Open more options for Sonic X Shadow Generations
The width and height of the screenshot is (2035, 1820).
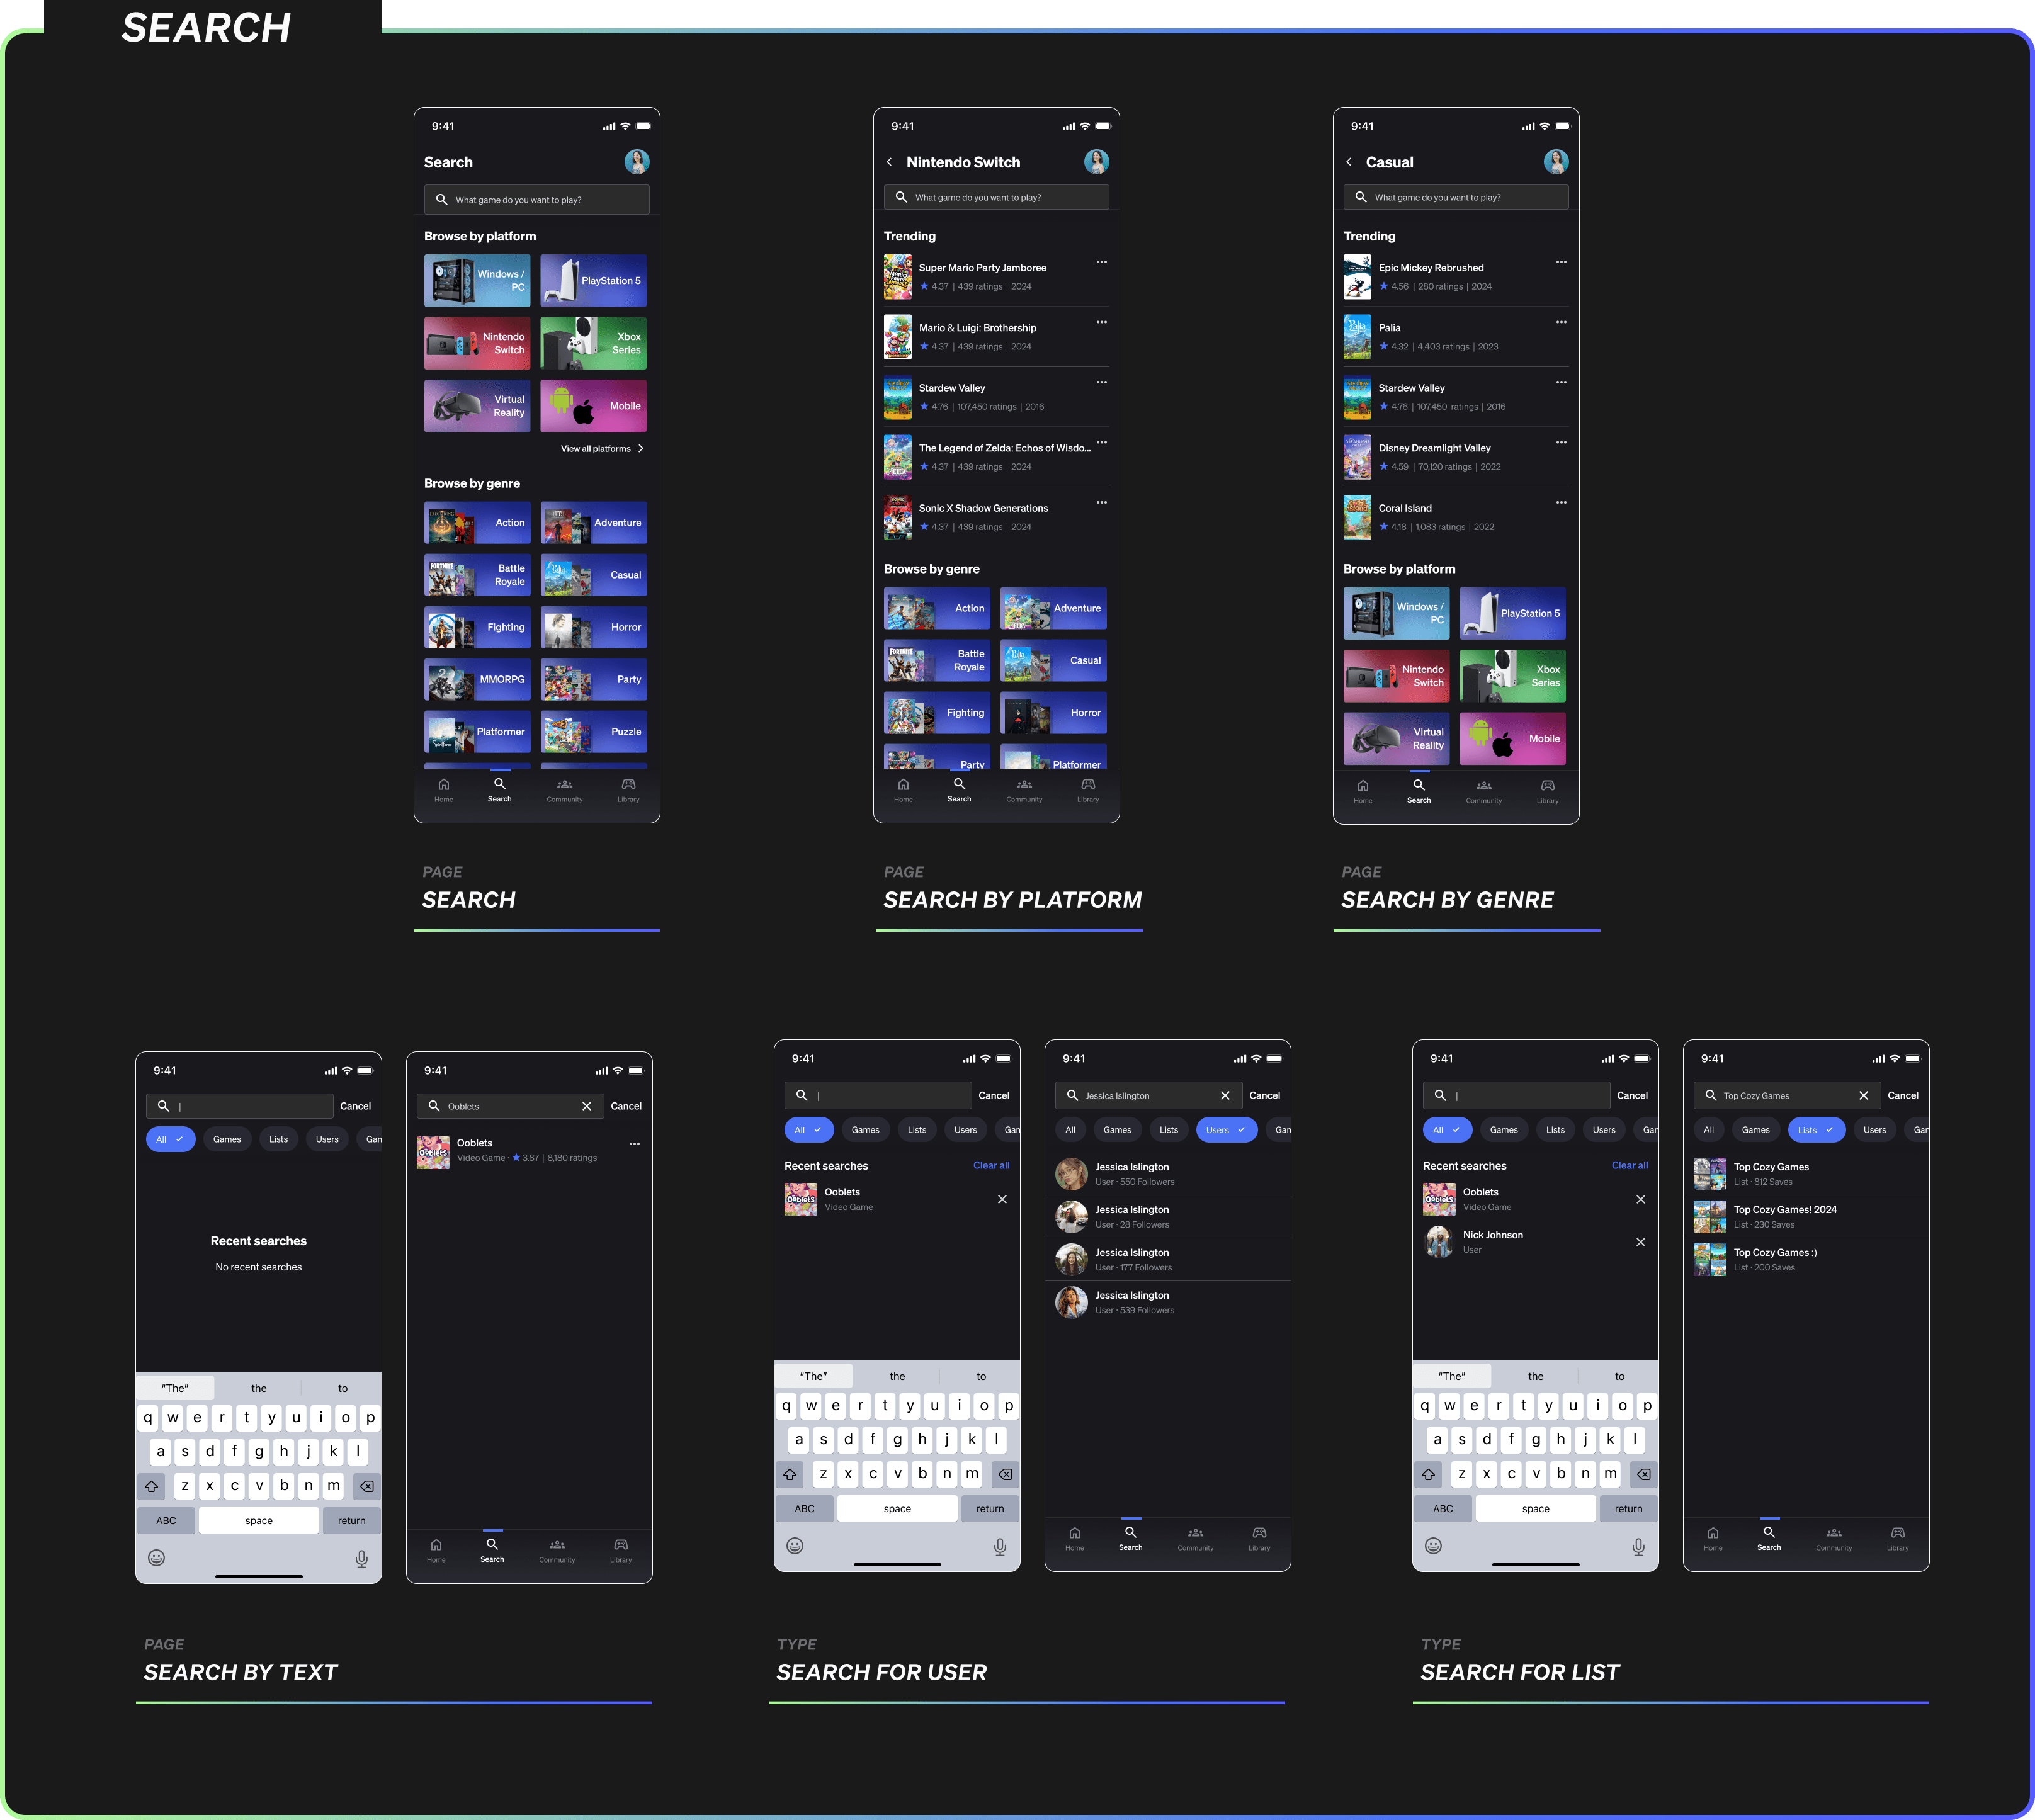tap(1101, 502)
